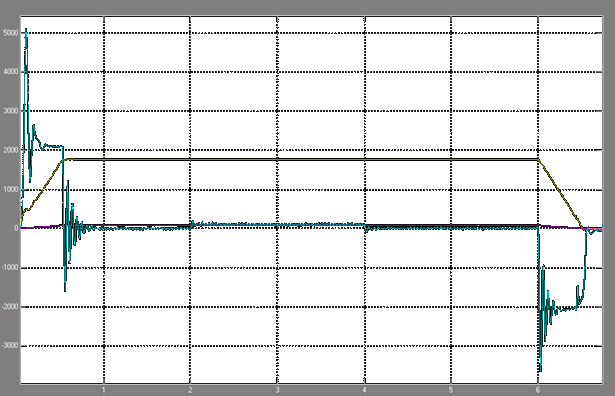This screenshot has width=615, height=396.
Task: Click the y-axis tick label 4000
Action: (x=11, y=72)
